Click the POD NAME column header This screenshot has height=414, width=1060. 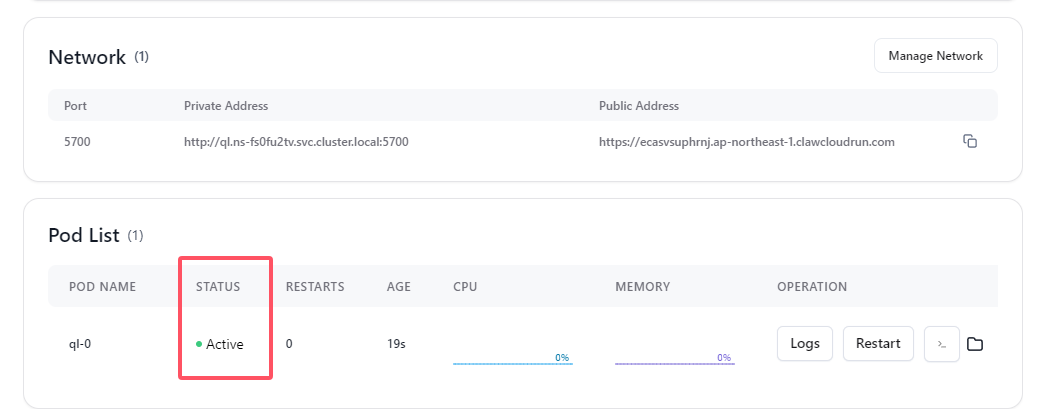pos(102,287)
